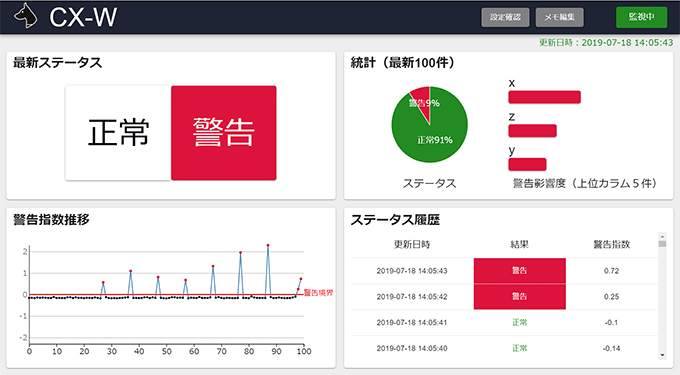Open the メモ編集 memo edit button
The image size is (680, 375).
(x=559, y=17)
